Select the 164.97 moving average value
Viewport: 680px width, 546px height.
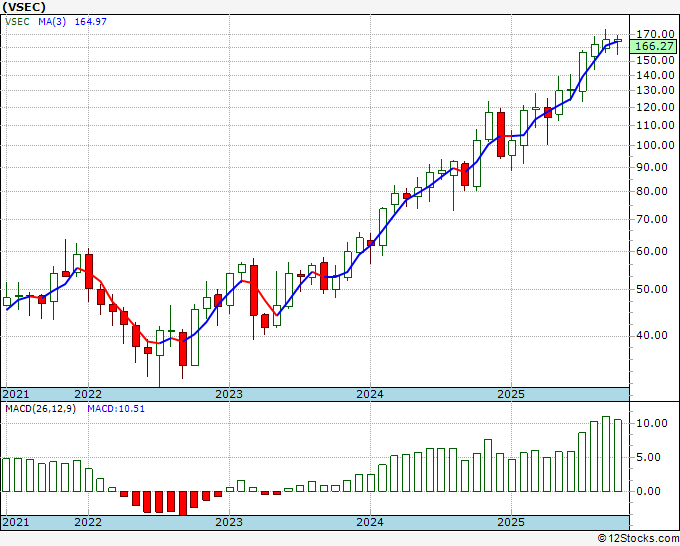click(x=91, y=21)
